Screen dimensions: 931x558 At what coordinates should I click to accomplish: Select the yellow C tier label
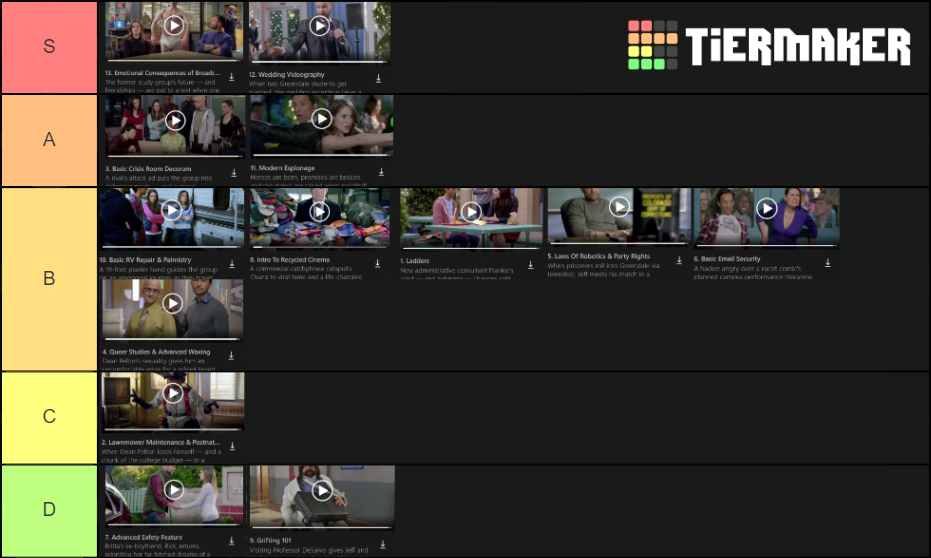coord(49,417)
